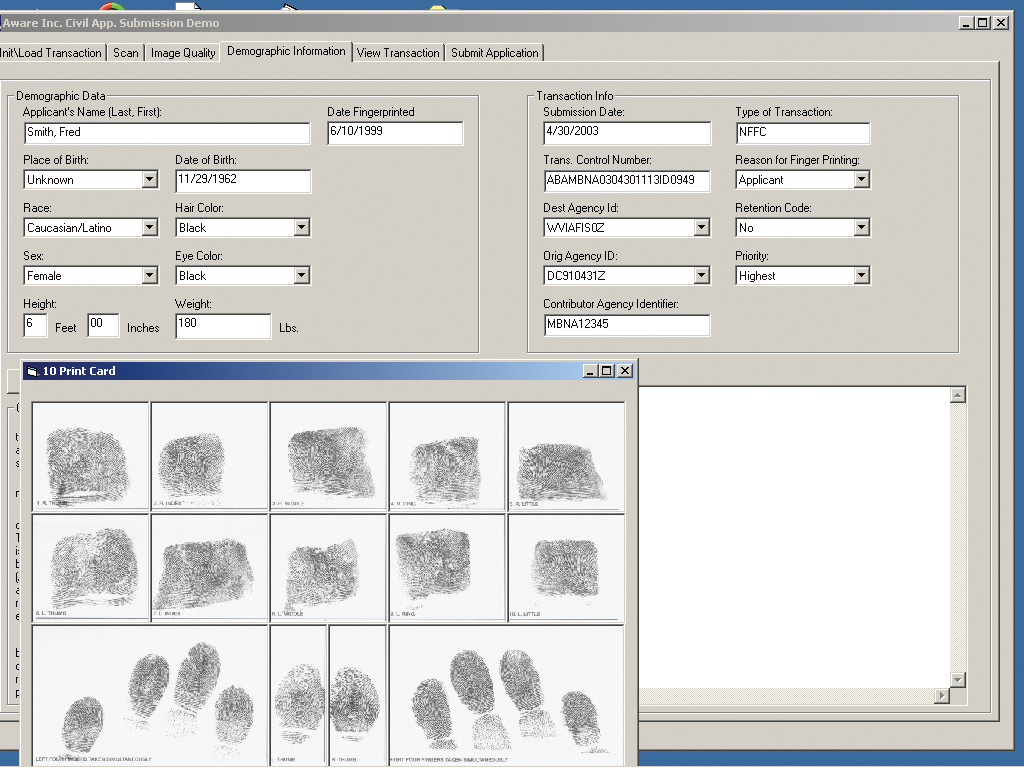Screen dimensions: 1024x768
Task: Expand the Hair Color dropdown
Action: (x=302, y=228)
